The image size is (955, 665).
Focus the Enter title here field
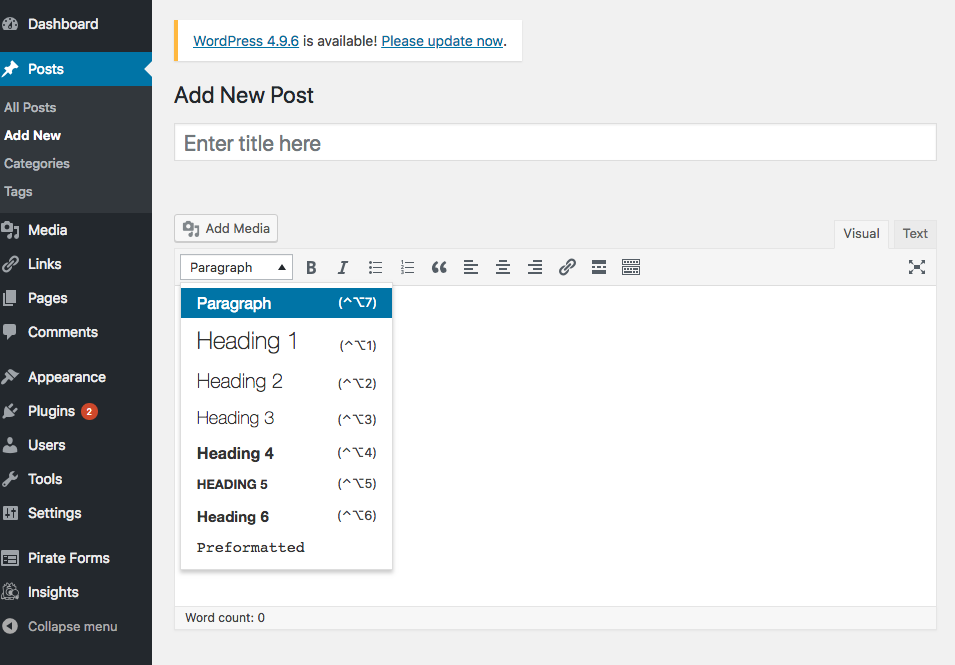555,142
